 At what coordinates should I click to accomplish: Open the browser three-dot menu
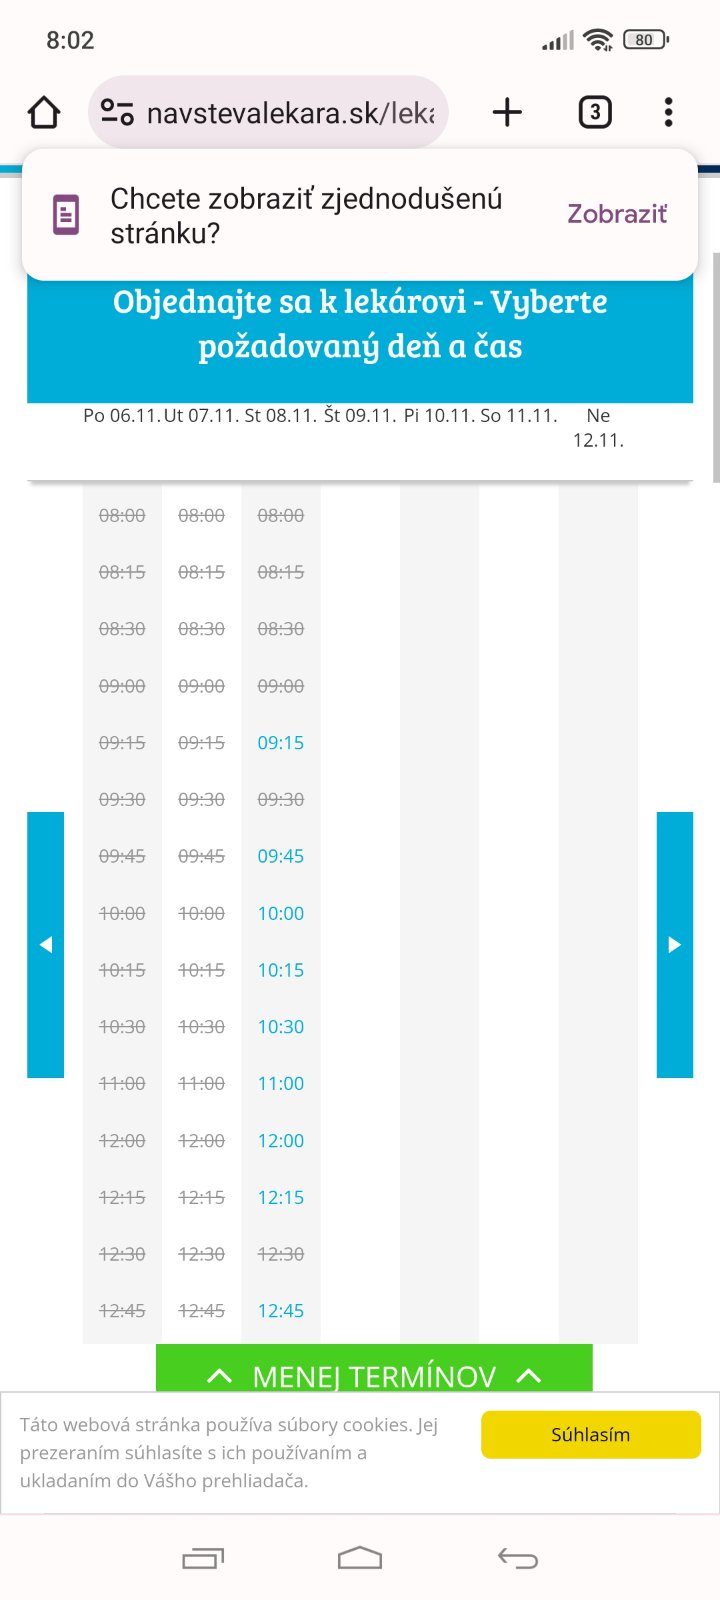[x=668, y=112]
